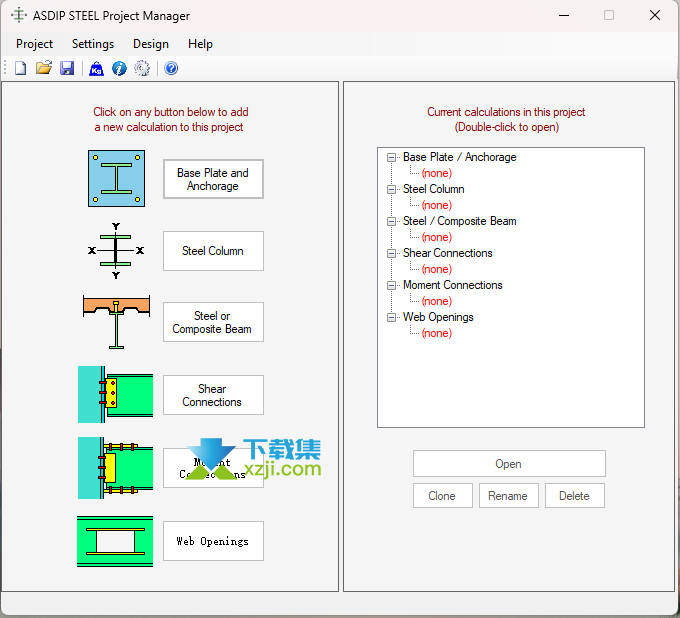Open settings via the gear toolbar icon
680x618 pixels.
142,68
